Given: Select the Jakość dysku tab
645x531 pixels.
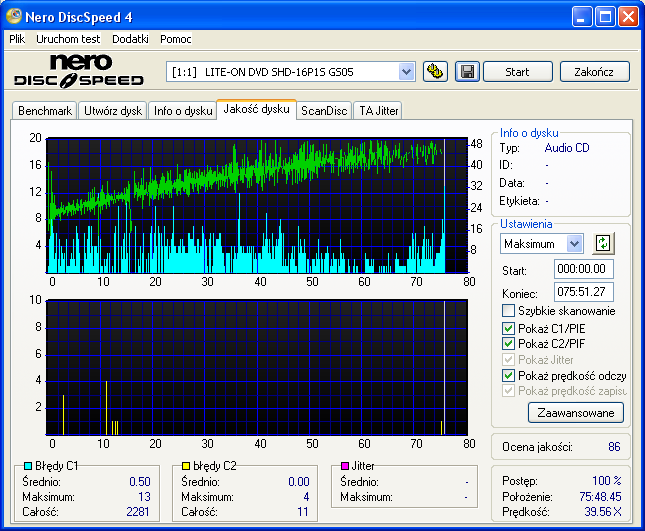Looking at the screenshot, I should coord(256,109).
